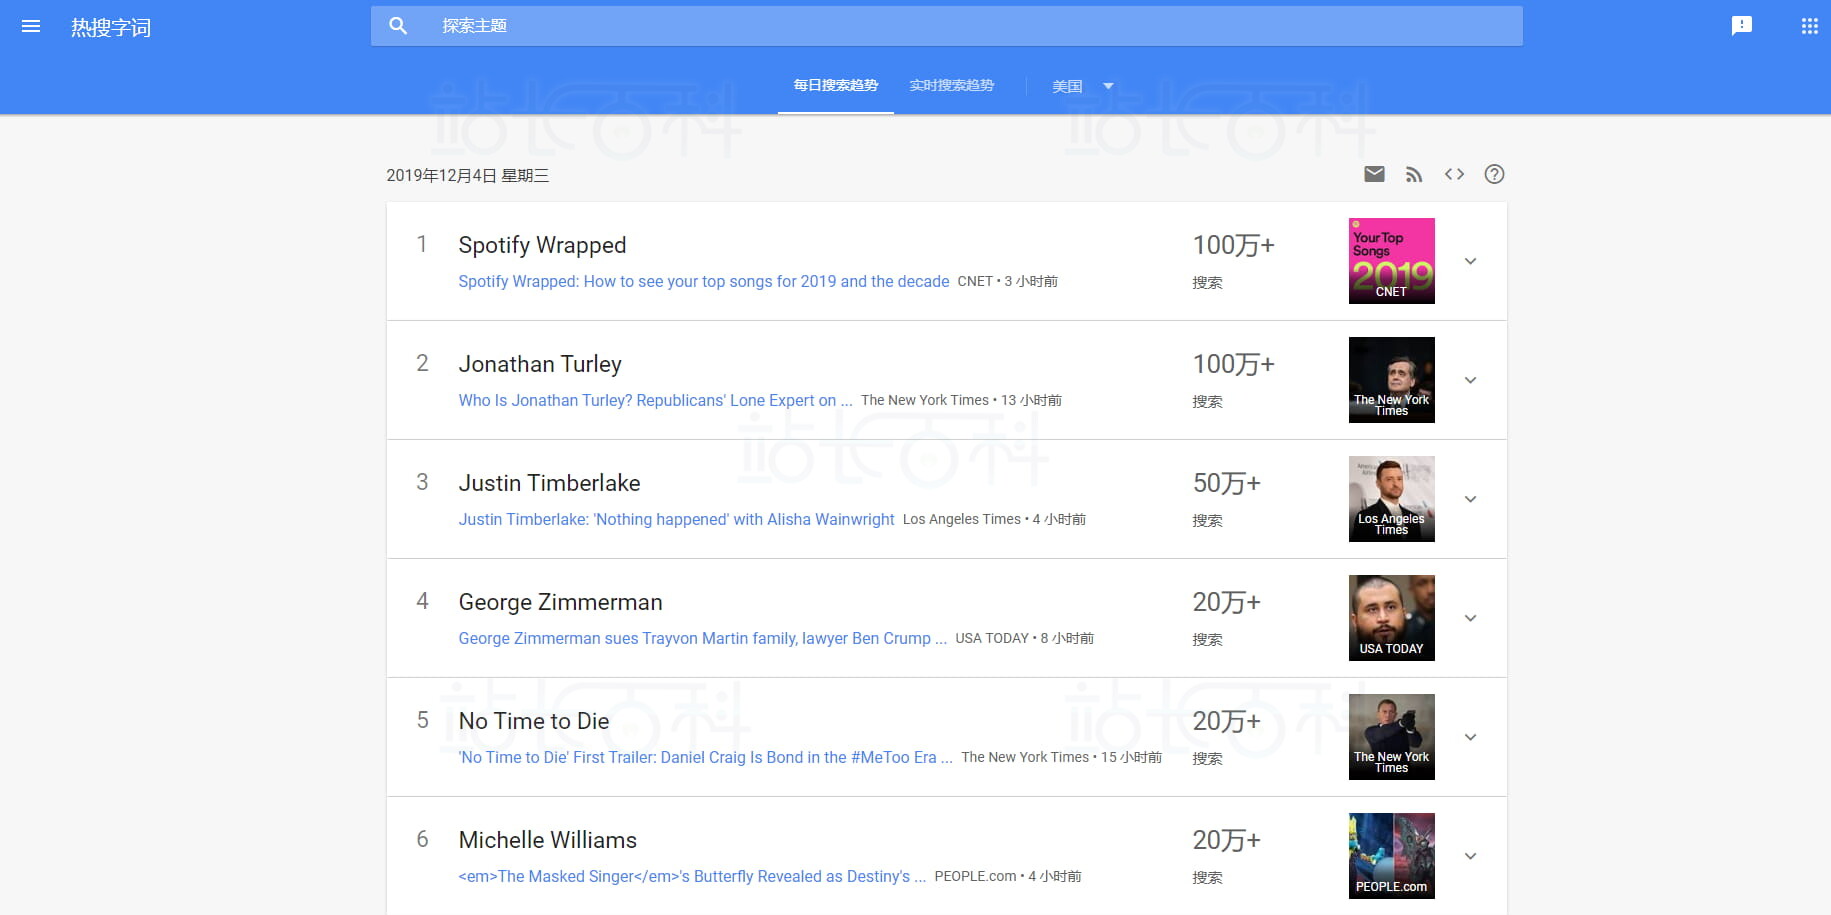Open the RSS feed icon
Viewport: 1831px width, 915px height.
[1414, 175]
